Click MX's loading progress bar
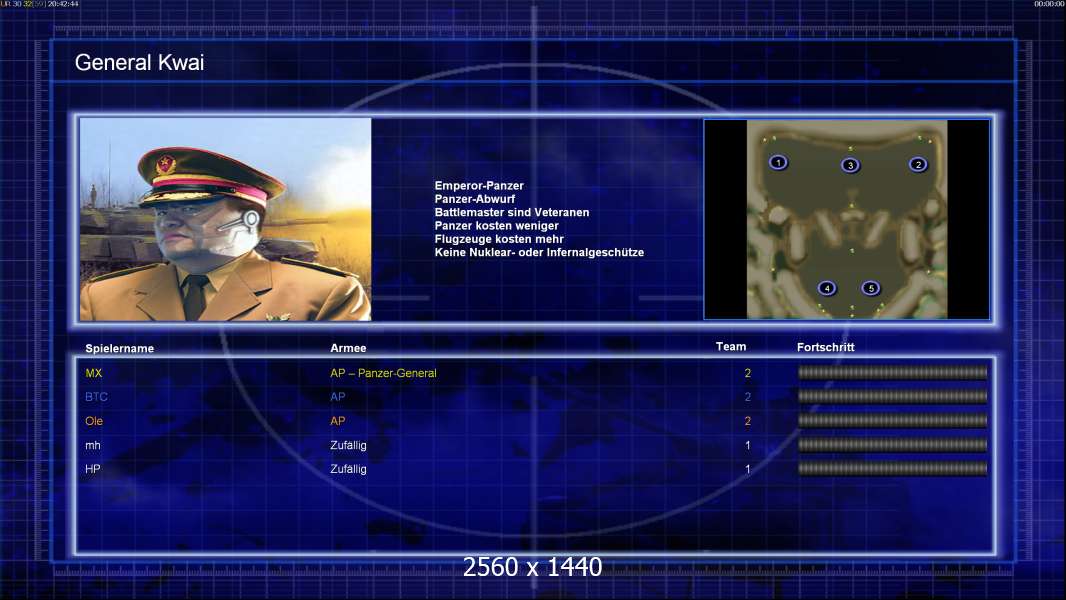 click(x=892, y=372)
